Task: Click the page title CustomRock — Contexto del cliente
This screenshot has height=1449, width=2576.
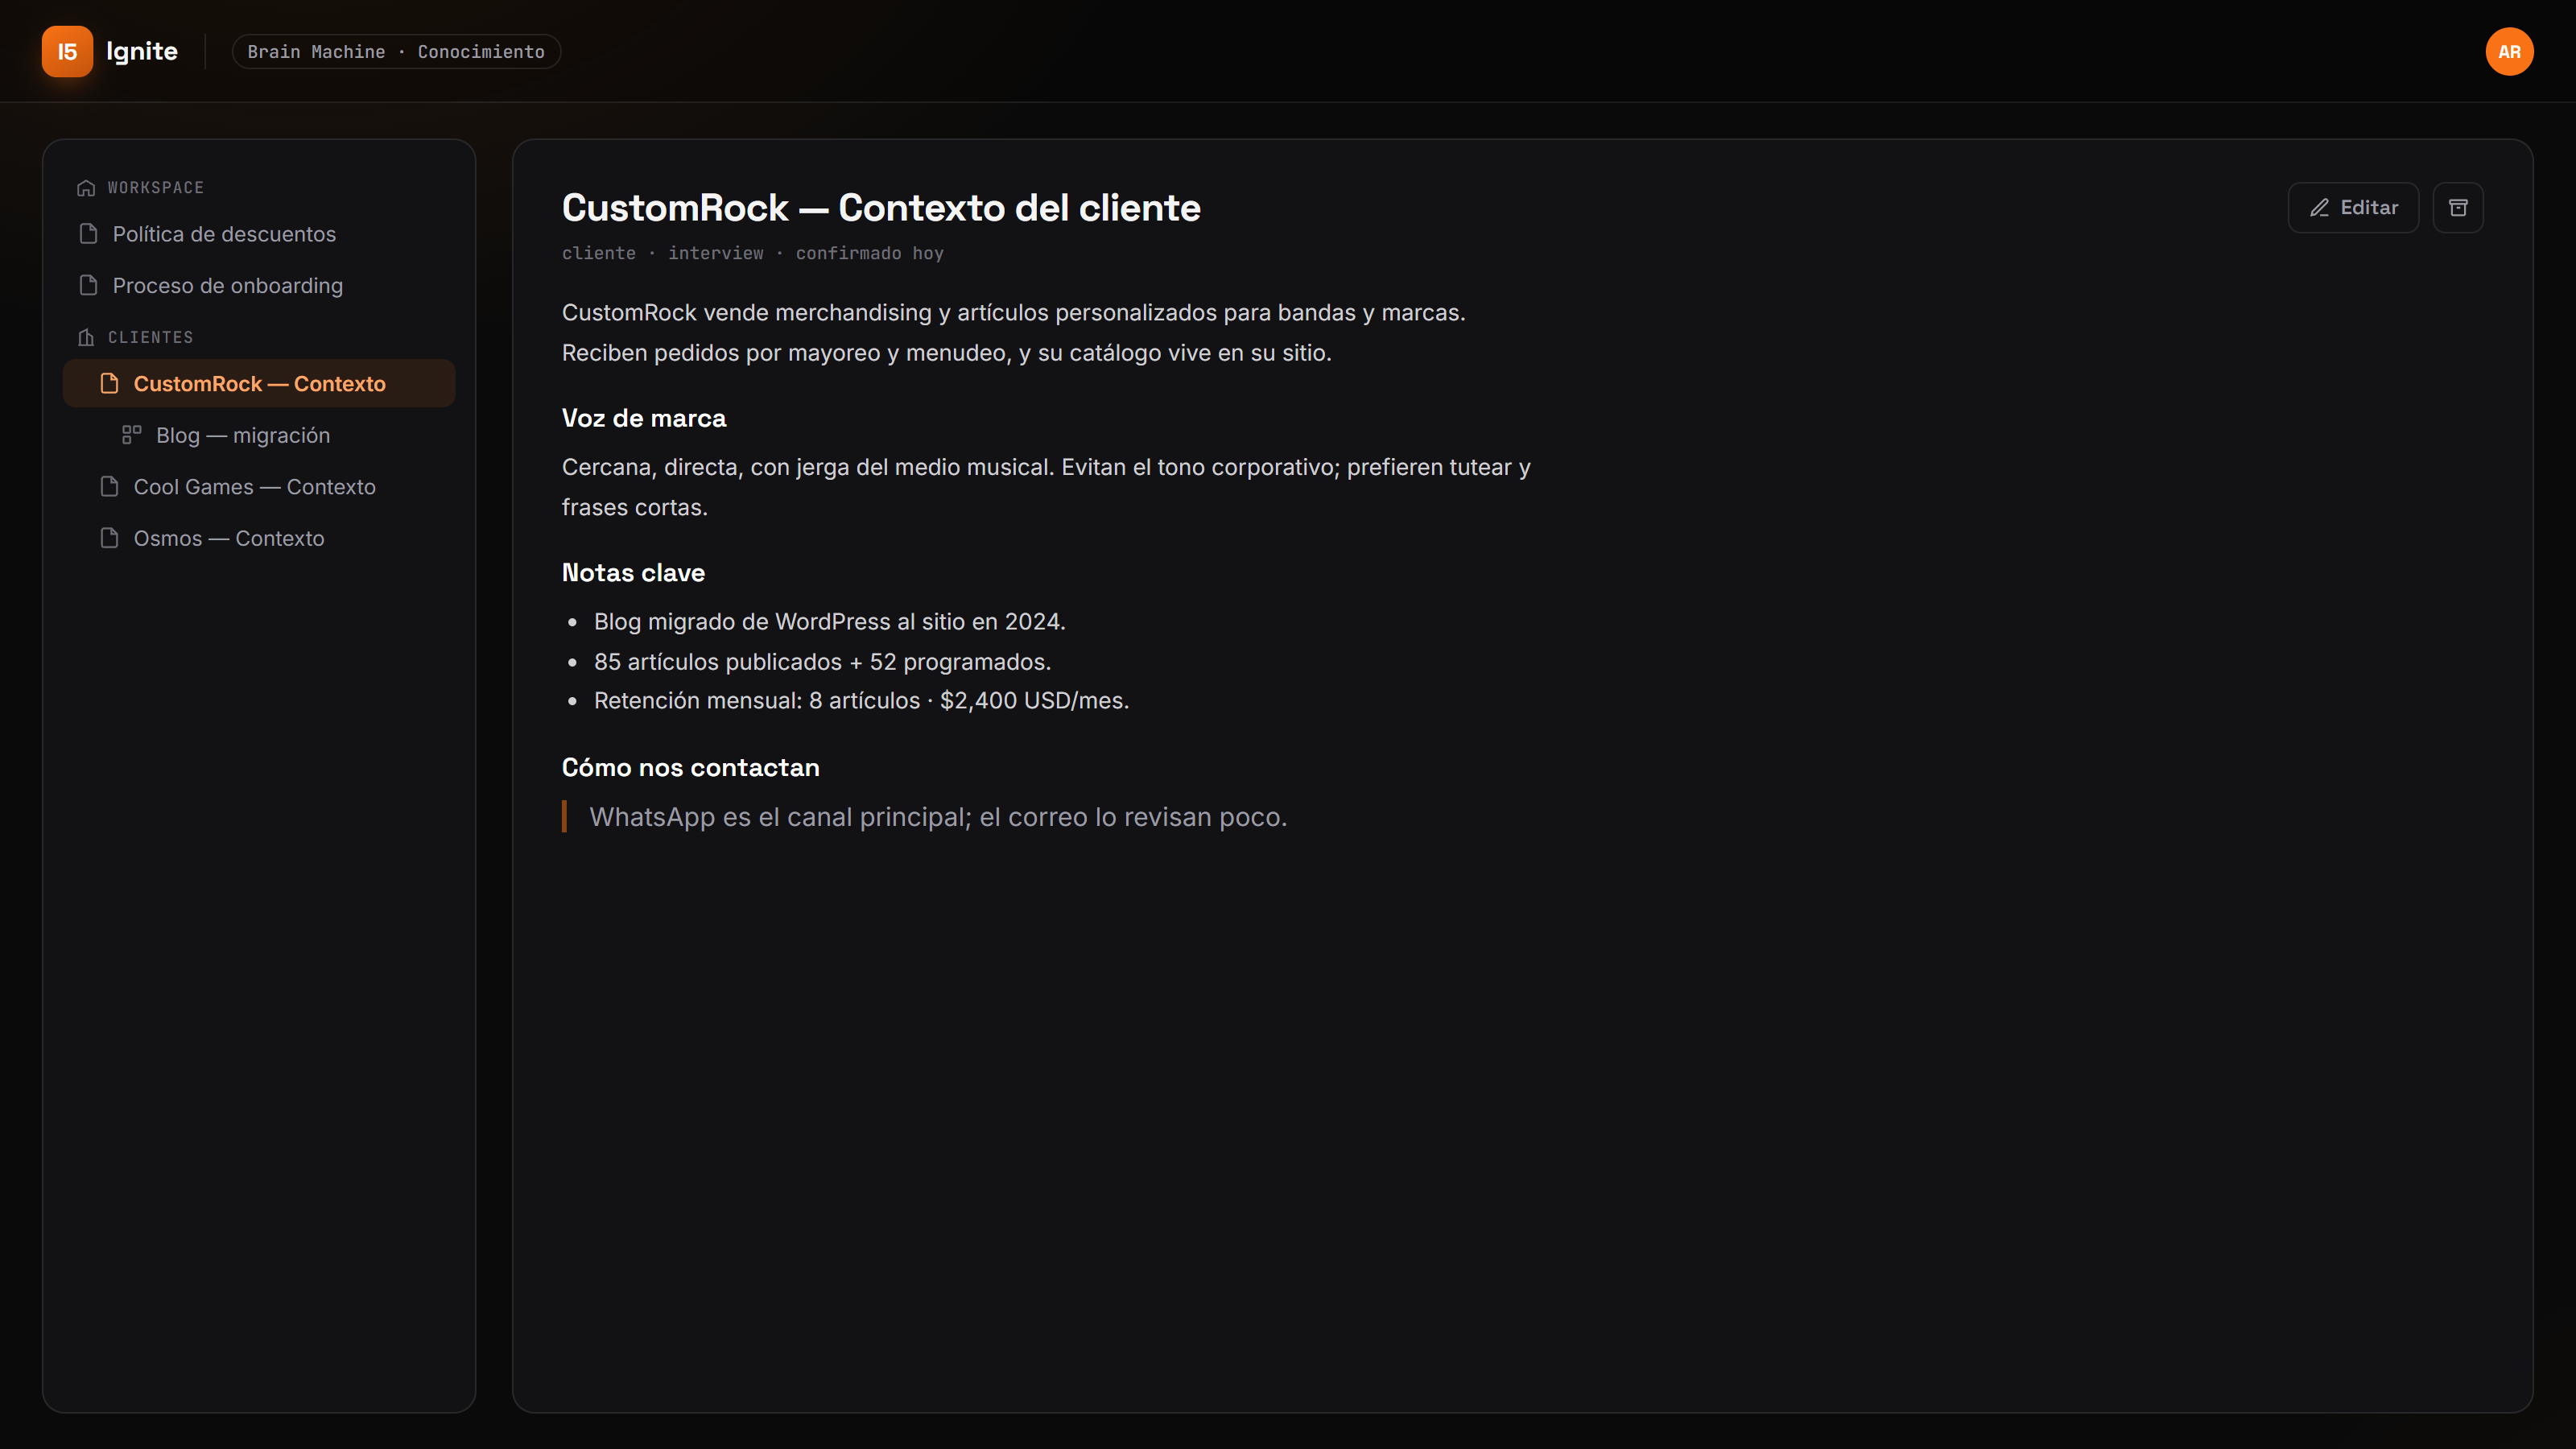Action: click(x=881, y=207)
